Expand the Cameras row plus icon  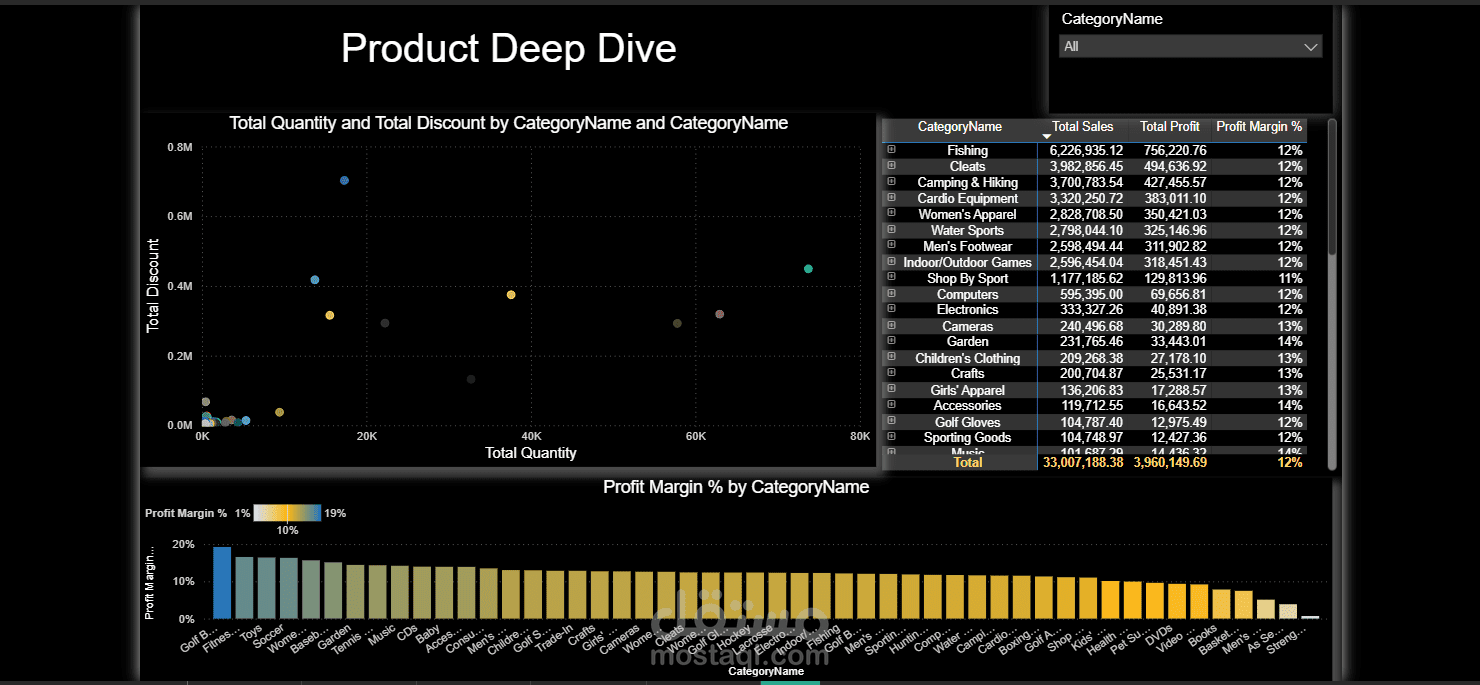891,326
